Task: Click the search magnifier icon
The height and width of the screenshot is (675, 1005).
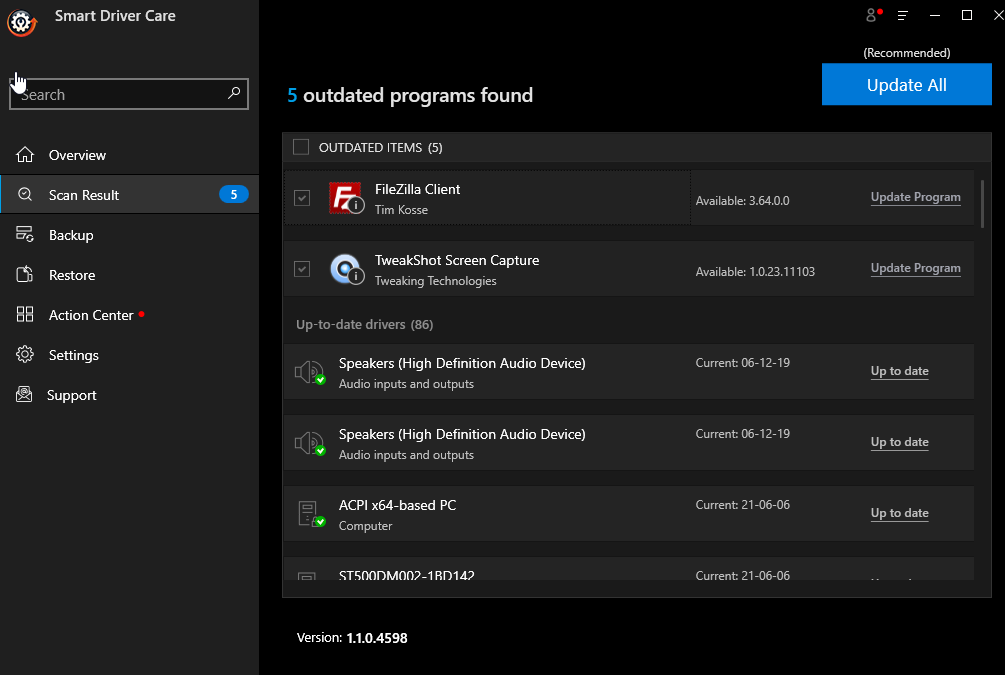Action: [x=234, y=93]
